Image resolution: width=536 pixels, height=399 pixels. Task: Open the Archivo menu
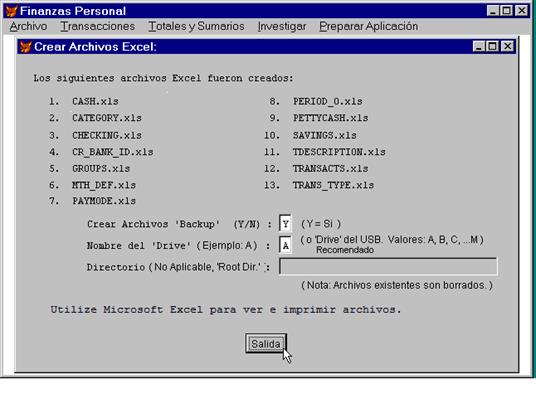pyautogui.click(x=28, y=26)
